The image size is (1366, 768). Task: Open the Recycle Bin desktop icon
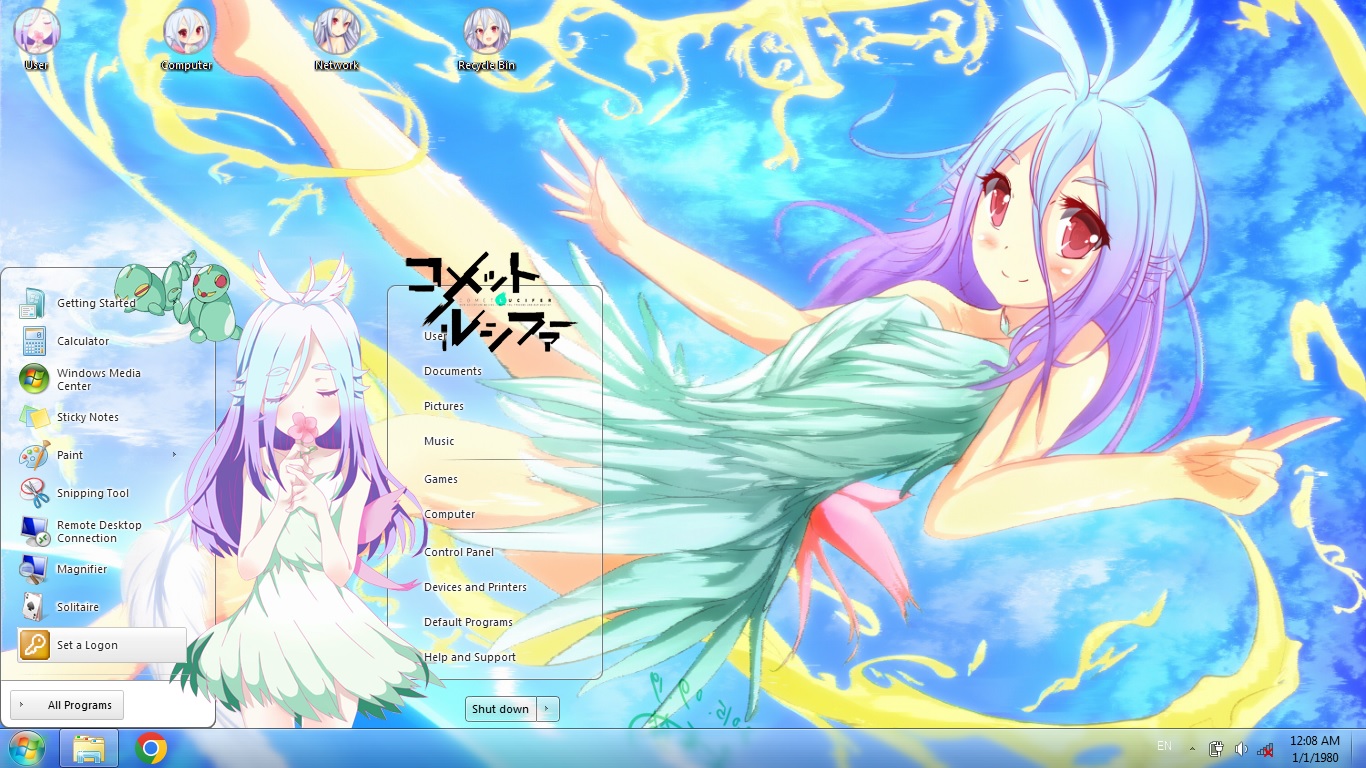tap(487, 40)
